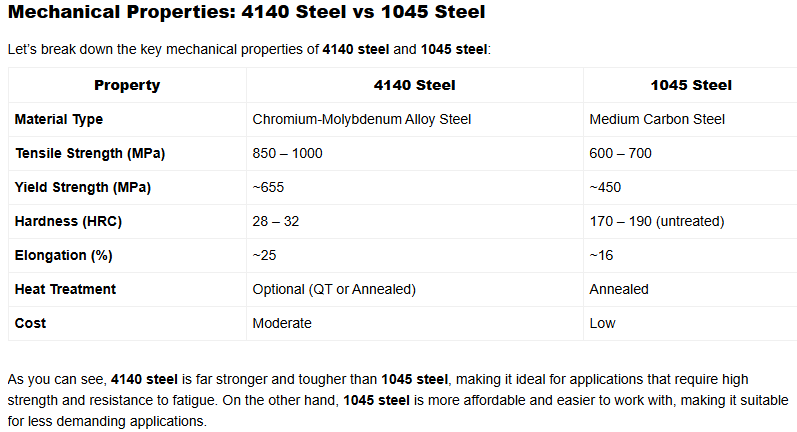Click the 'Chromium-Molybdenum Alloy Steel' cell
Image resolution: width=797 pixels, height=432 pixels.
(361, 120)
